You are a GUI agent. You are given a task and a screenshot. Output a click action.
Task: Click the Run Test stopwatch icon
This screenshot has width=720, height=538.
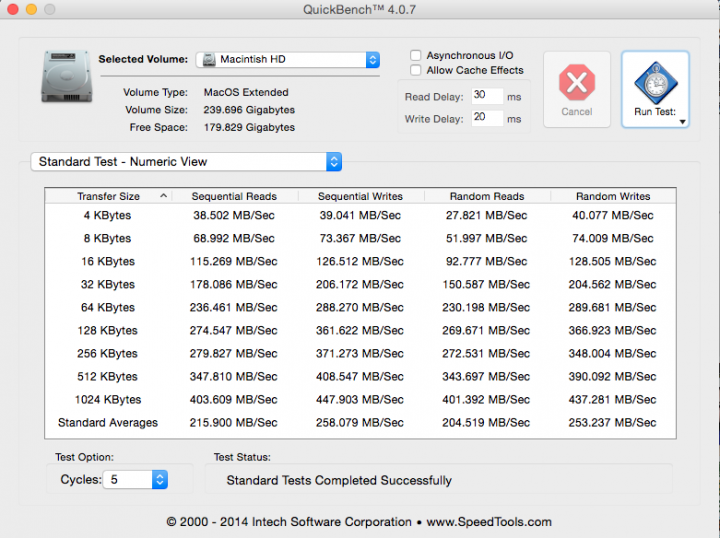(x=655, y=80)
